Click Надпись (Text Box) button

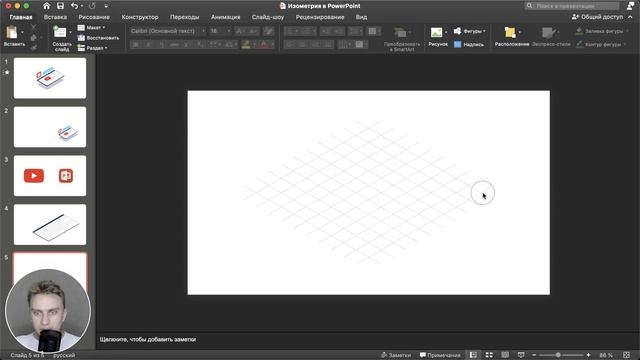coord(469,44)
